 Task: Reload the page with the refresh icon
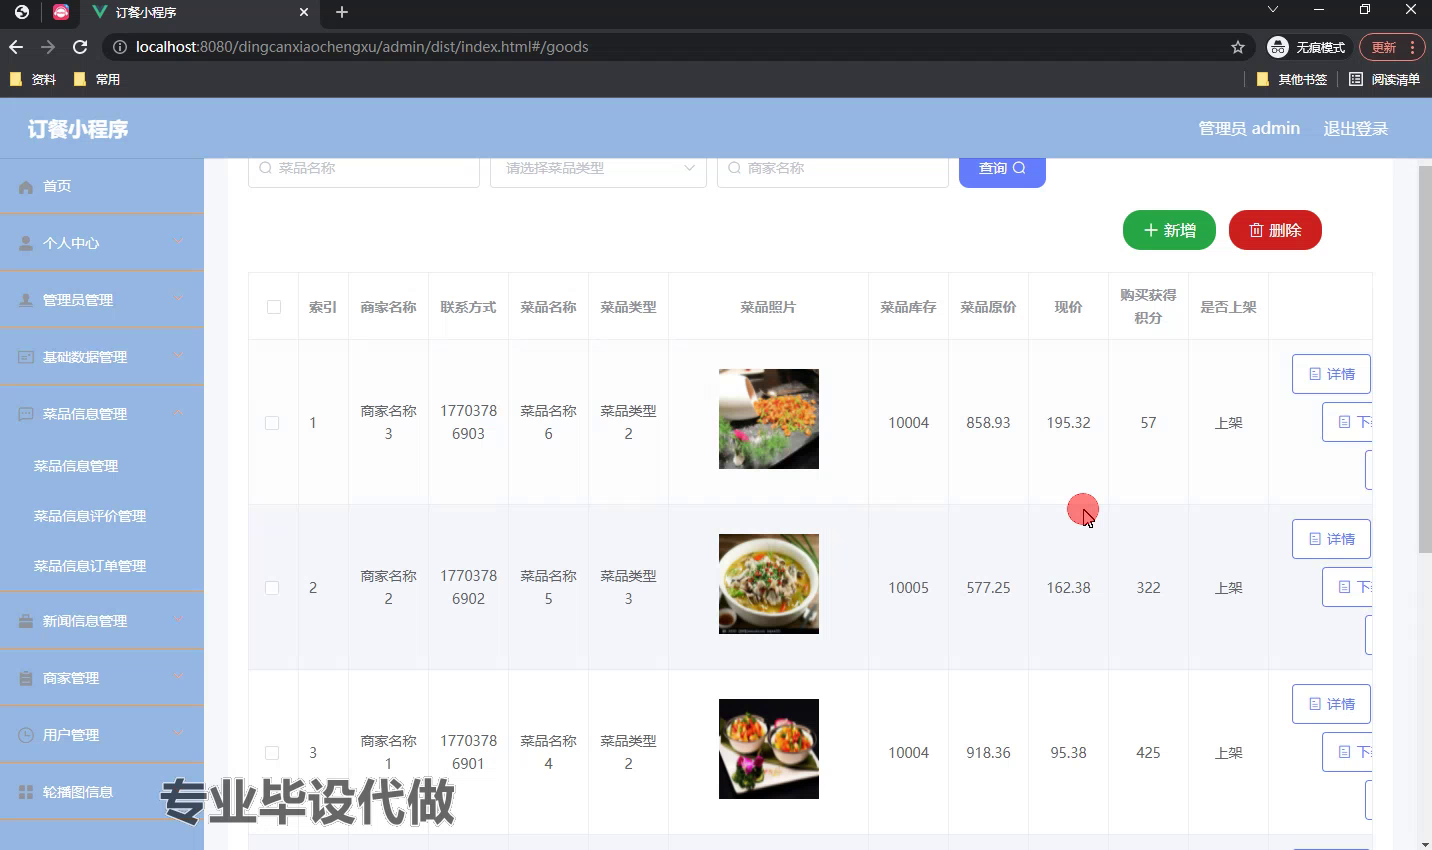point(80,47)
